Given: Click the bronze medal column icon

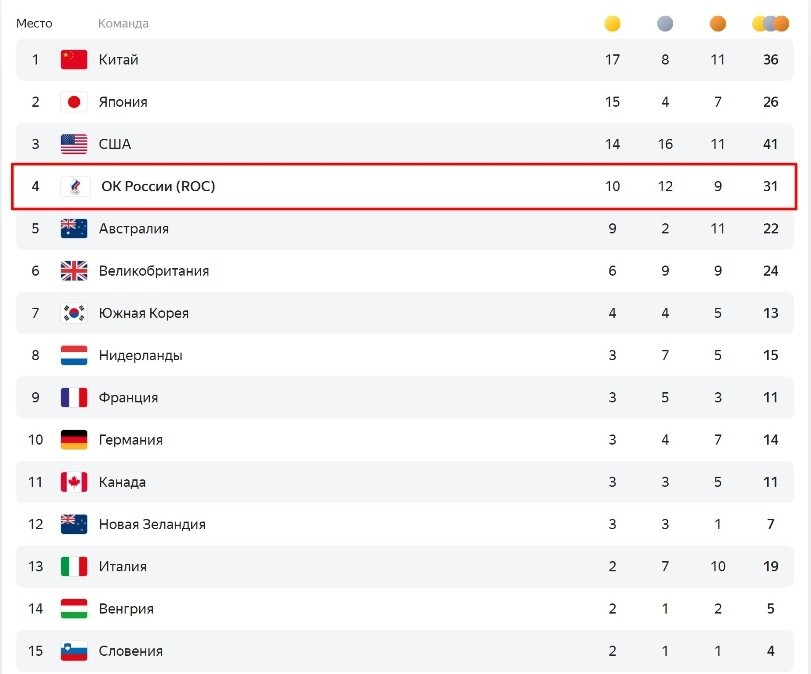Looking at the screenshot, I should pyautogui.click(x=717, y=23).
